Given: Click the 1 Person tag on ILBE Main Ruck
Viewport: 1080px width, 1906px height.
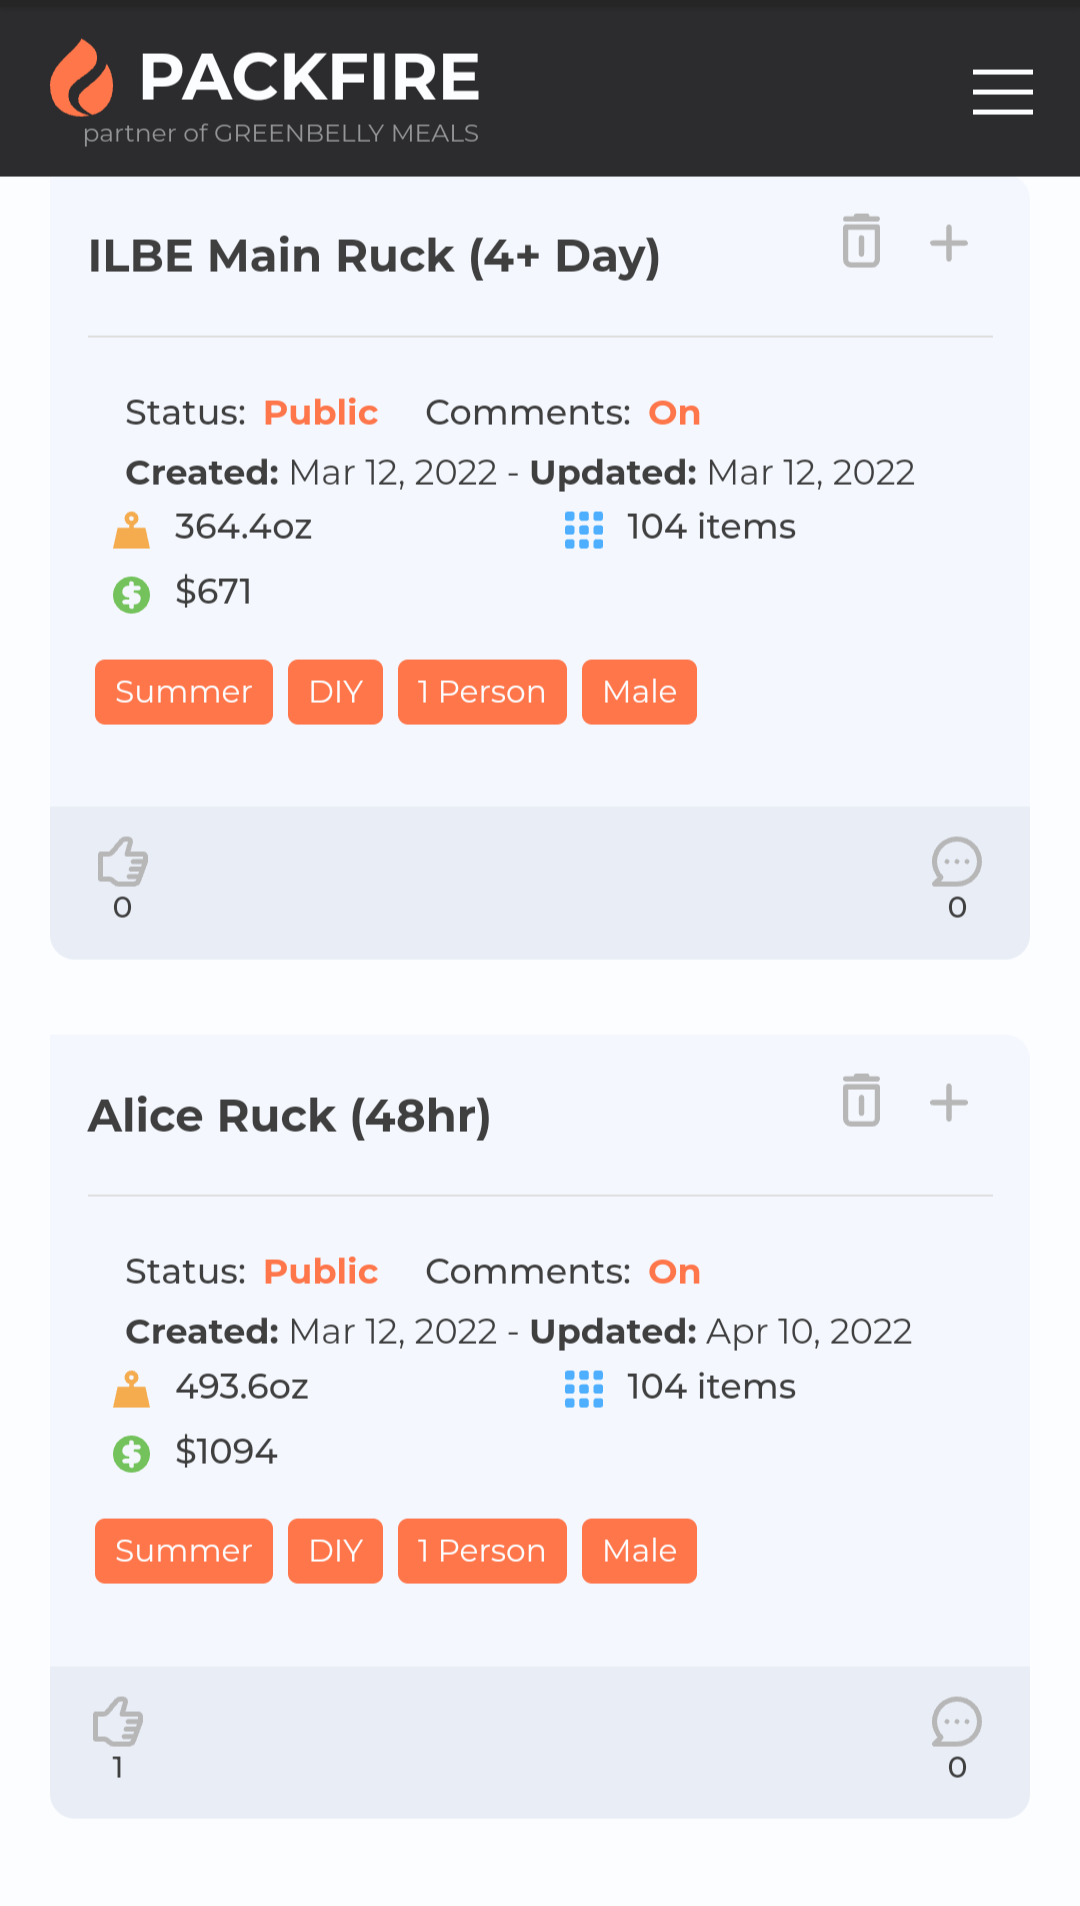Looking at the screenshot, I should pos(482,692).
